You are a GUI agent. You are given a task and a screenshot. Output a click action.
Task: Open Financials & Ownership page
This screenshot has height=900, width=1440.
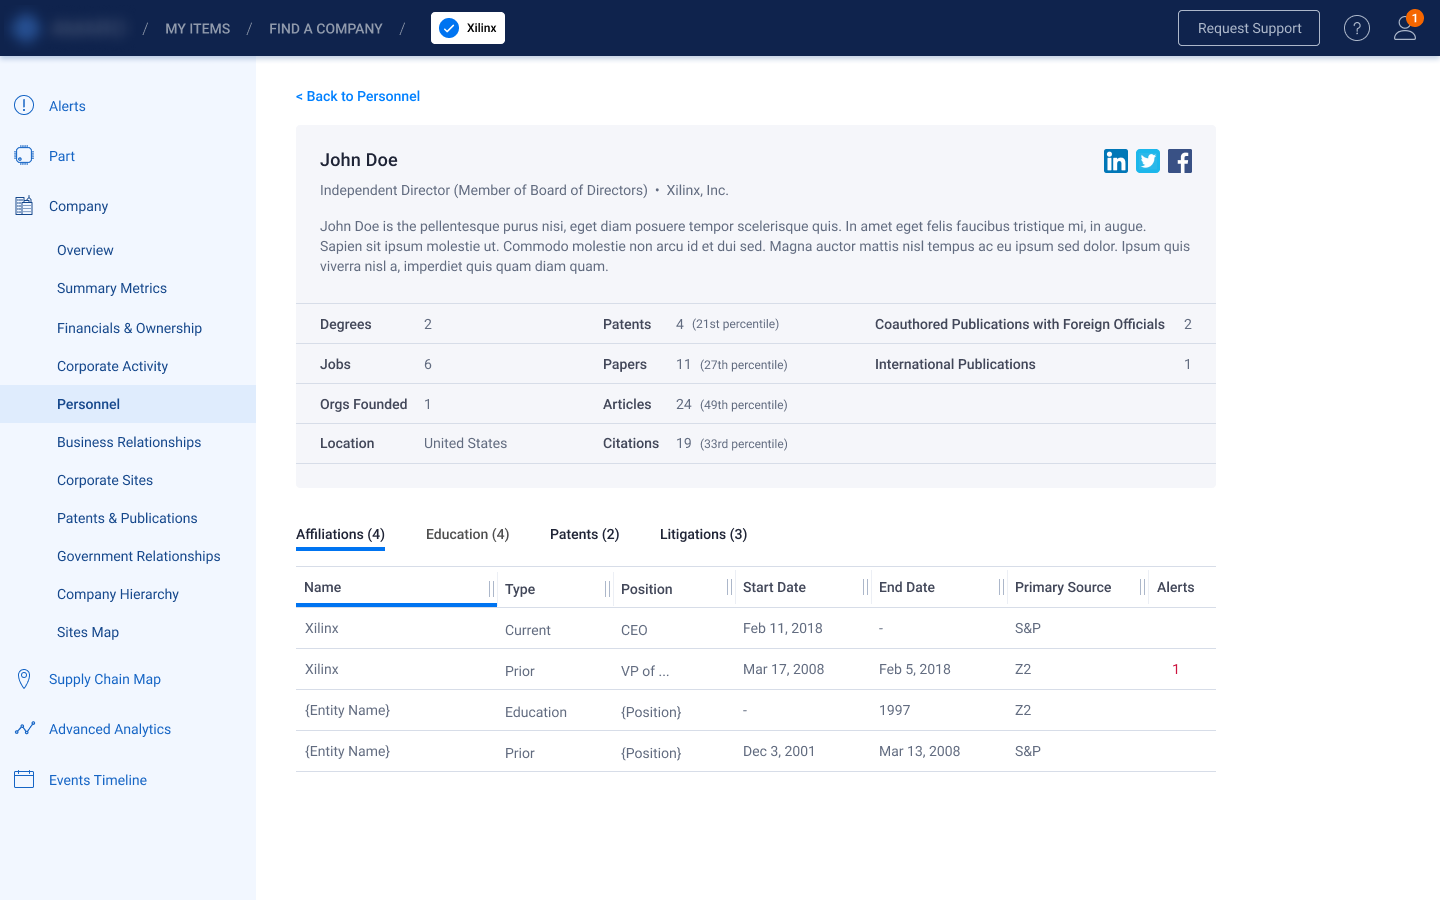(129, 328)
